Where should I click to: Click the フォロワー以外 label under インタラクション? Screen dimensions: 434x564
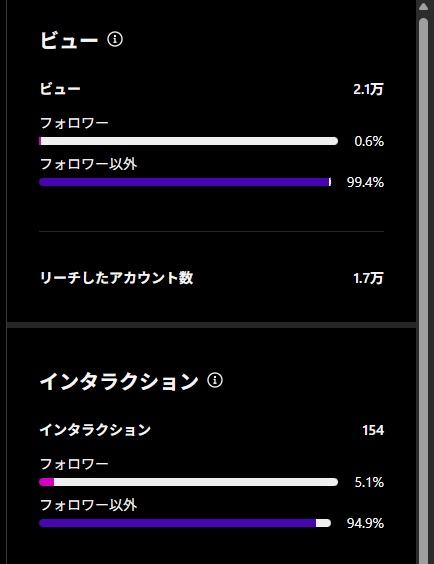tap(88, 505)
